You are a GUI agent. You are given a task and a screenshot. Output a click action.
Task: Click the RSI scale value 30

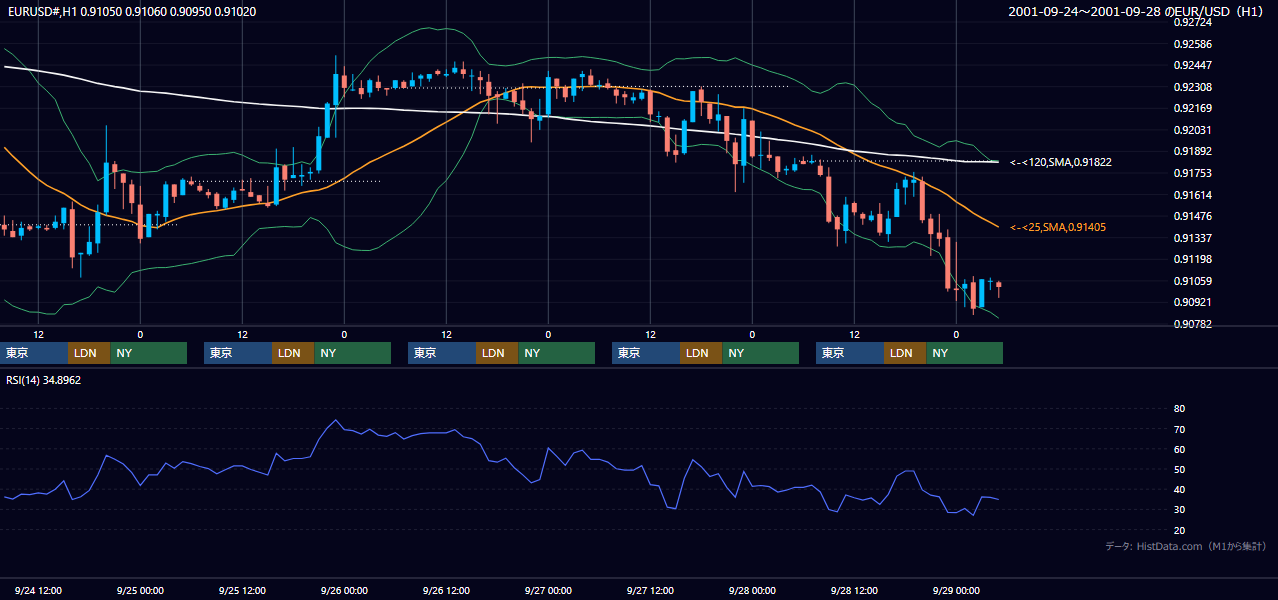(x=1179, y=509)
